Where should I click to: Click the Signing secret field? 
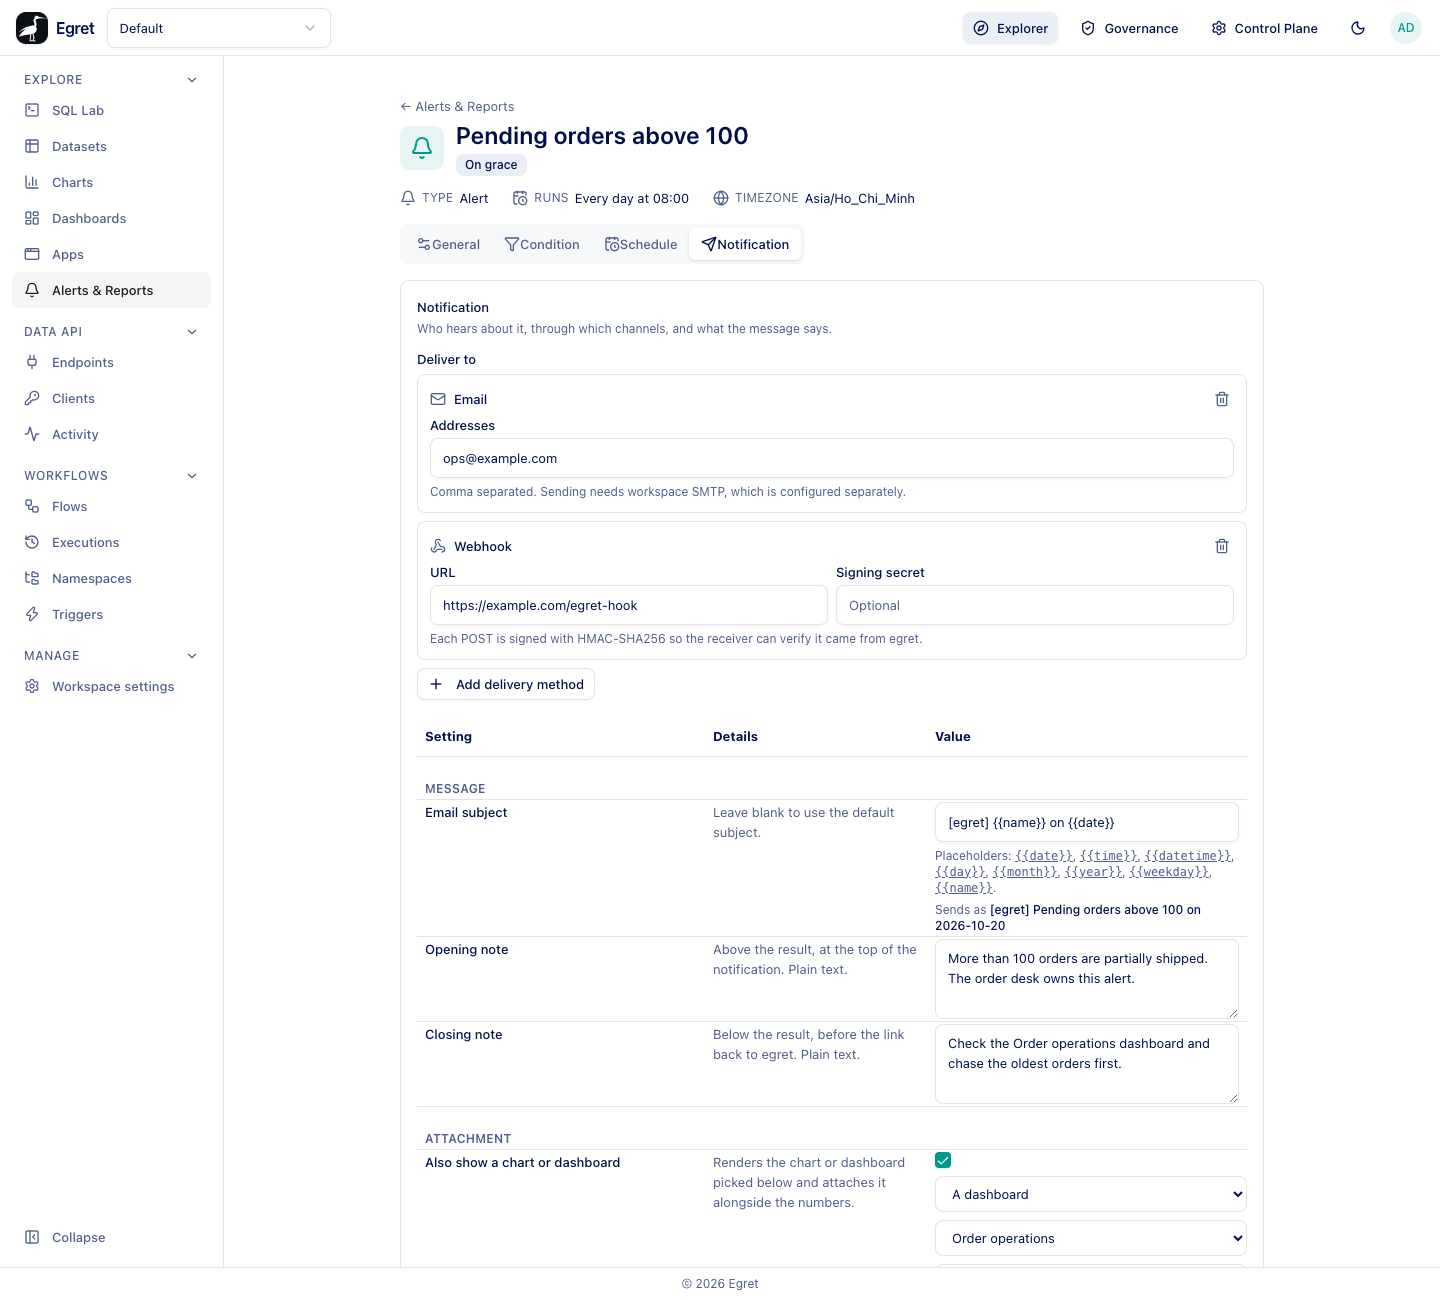pyautogui.click(x=1035, y=605)
